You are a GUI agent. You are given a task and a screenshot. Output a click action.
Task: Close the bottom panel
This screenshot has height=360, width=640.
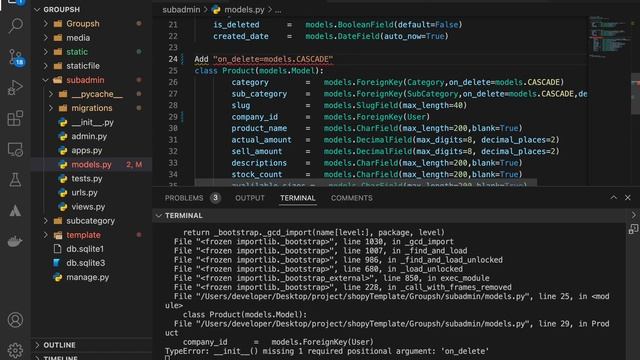coord(628,198)
